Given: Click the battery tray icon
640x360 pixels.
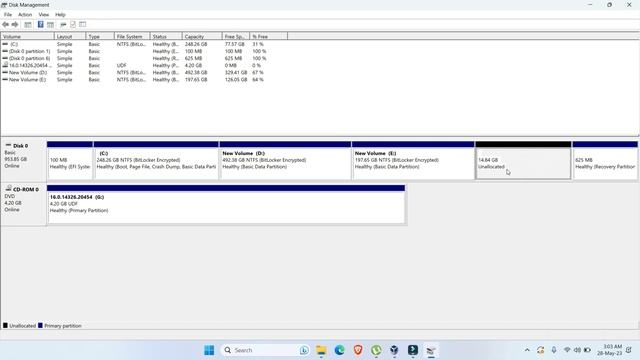Looking at the screenshot, I should [x=587, y=350].
